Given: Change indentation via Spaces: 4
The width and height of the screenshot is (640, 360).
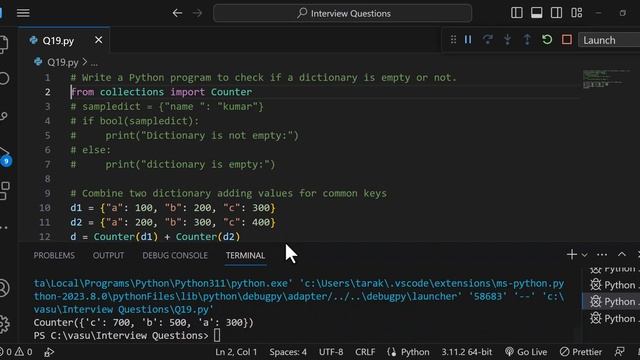Looking at the screenshot, I should (x=288, y=352).
